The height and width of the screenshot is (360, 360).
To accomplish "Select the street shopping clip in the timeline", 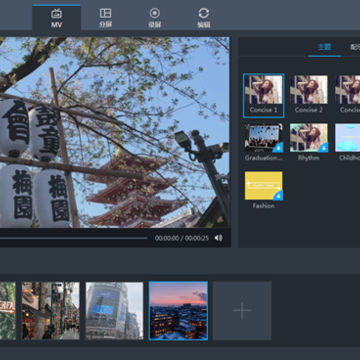I will click(51, 311).
